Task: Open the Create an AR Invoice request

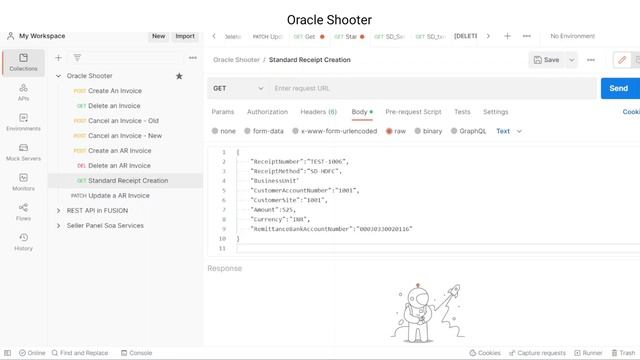Action: [x=120, y=151]
